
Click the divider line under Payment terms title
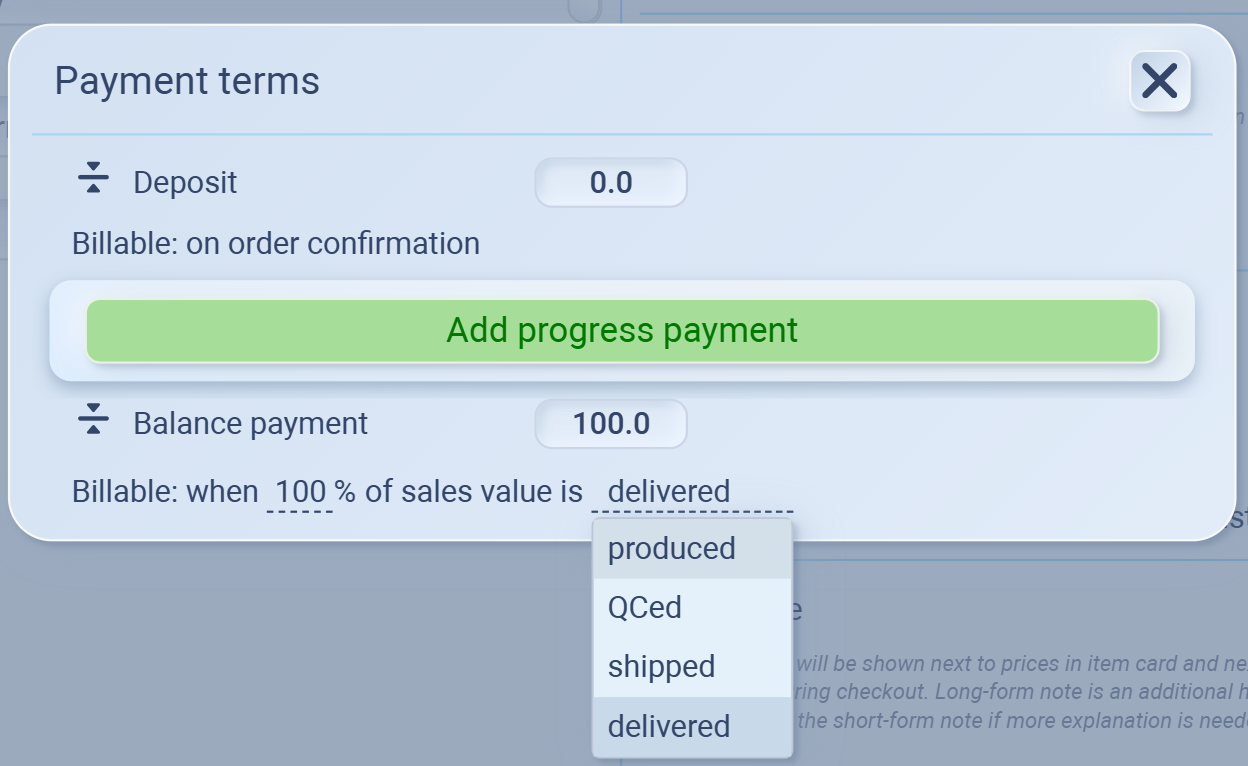click(x=620, y=134)
